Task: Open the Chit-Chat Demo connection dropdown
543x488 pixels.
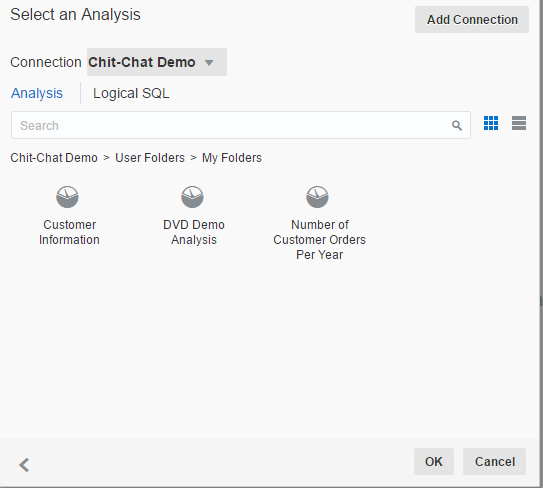Action: click(x=157, y=62)
